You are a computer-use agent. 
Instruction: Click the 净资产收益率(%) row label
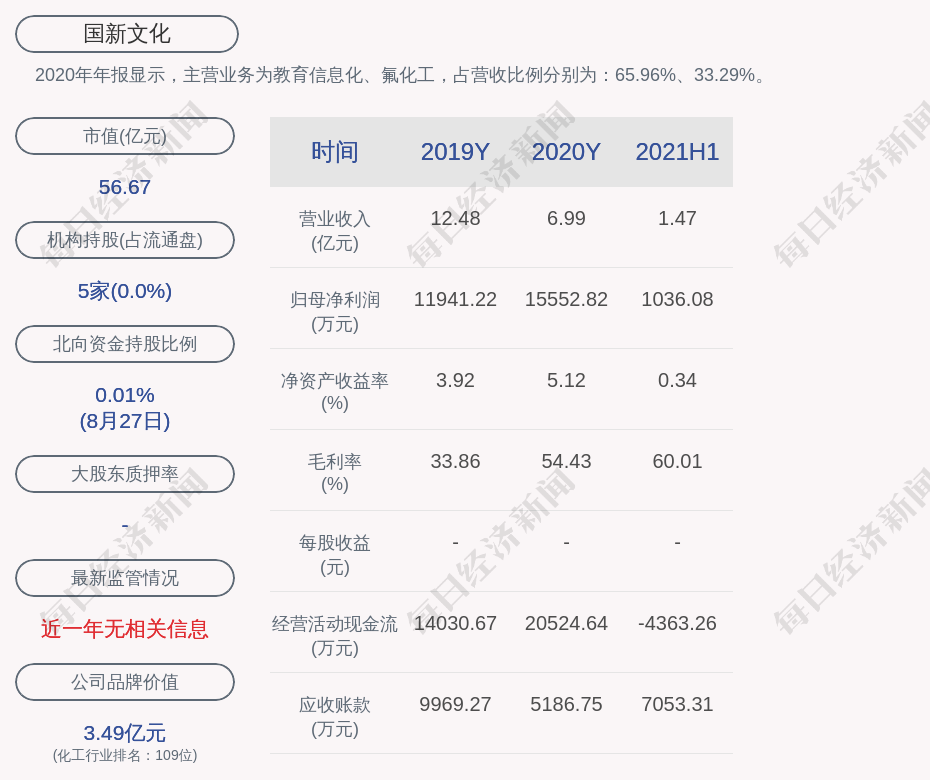click(335, 392)
